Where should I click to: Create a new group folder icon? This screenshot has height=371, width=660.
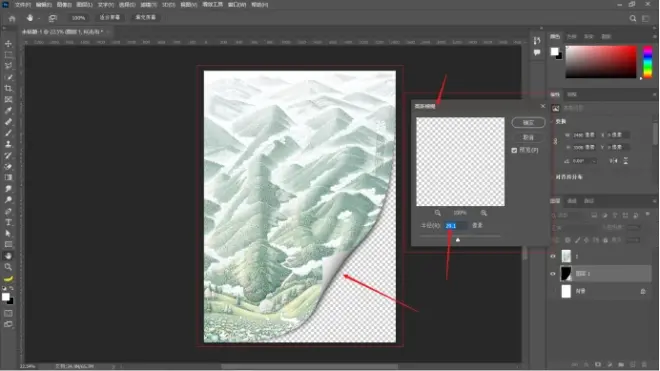click(621, 364)
